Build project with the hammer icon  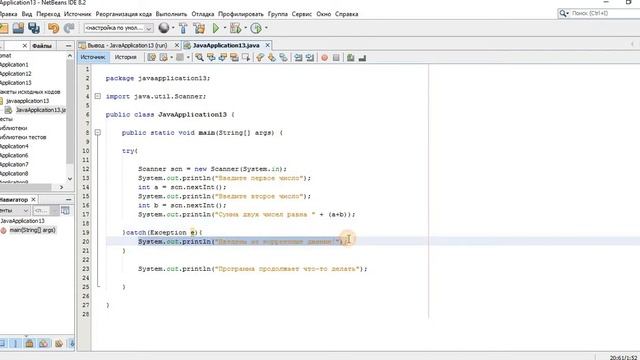tap(183, 28)
